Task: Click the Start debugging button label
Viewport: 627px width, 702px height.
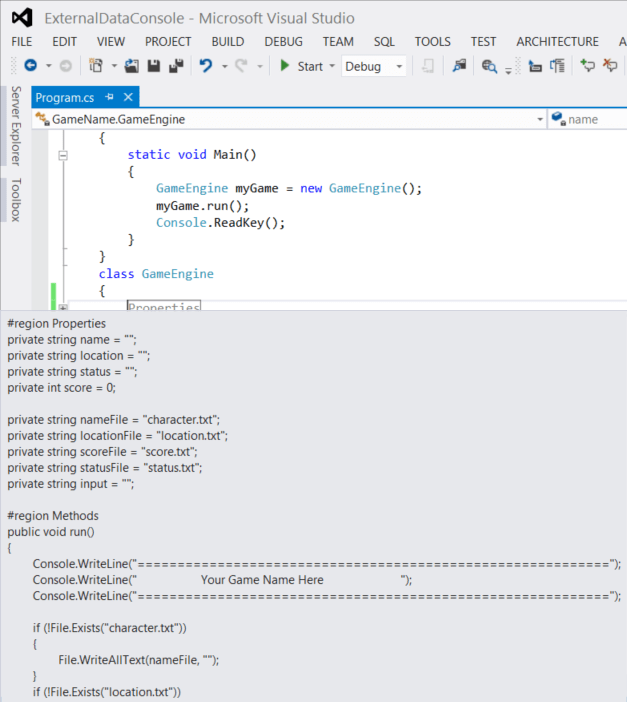Action: coord(310,66)
